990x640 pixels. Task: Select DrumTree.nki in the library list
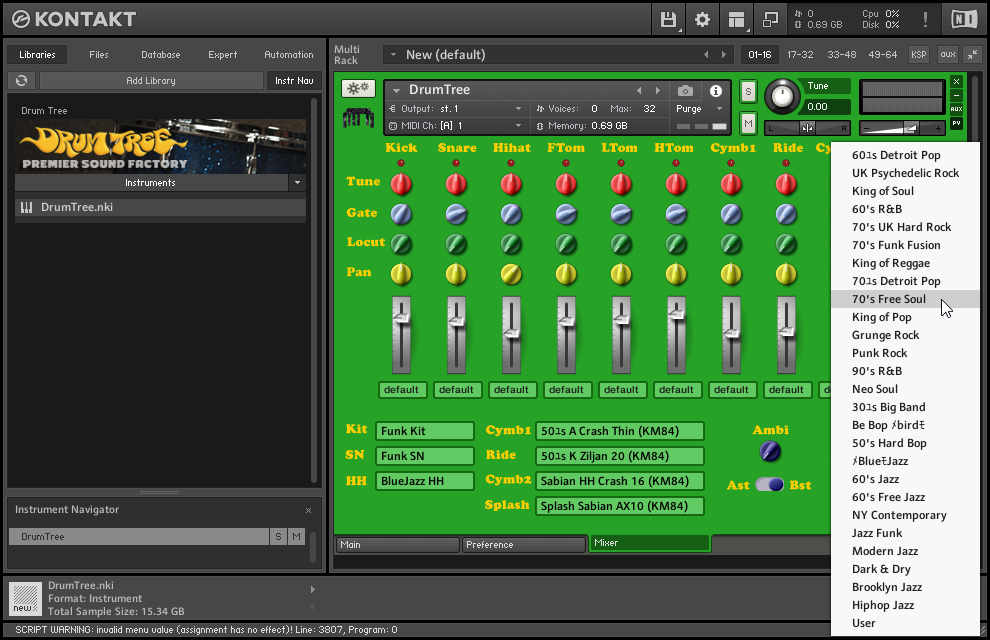tap(160, 208)
